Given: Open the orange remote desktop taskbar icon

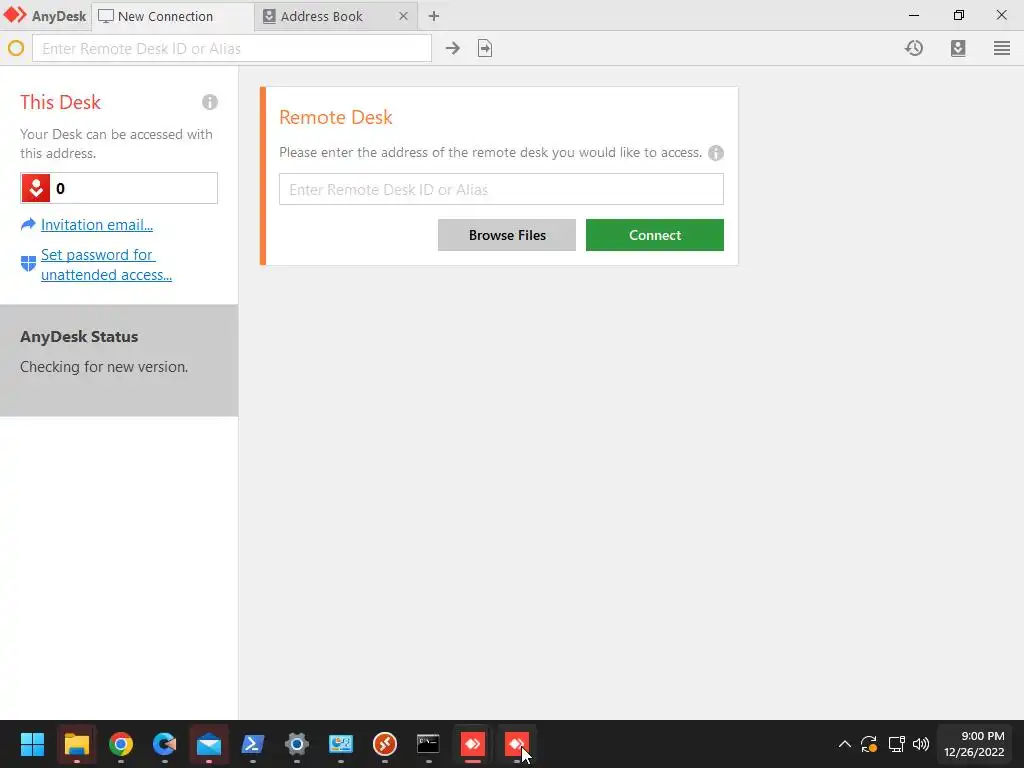Looking at the screenshot, I should (x=385, y=744).
